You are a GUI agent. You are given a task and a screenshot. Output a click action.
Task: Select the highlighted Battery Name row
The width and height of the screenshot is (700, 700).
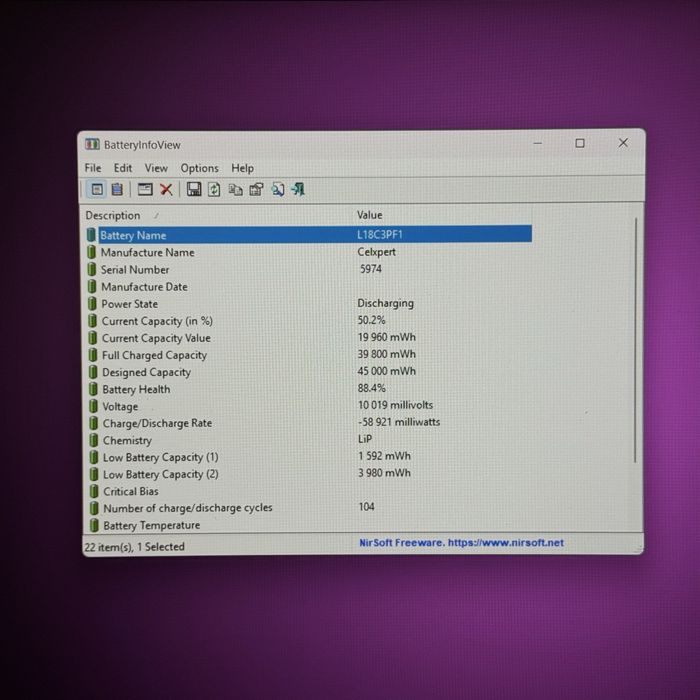coord(309,234)
